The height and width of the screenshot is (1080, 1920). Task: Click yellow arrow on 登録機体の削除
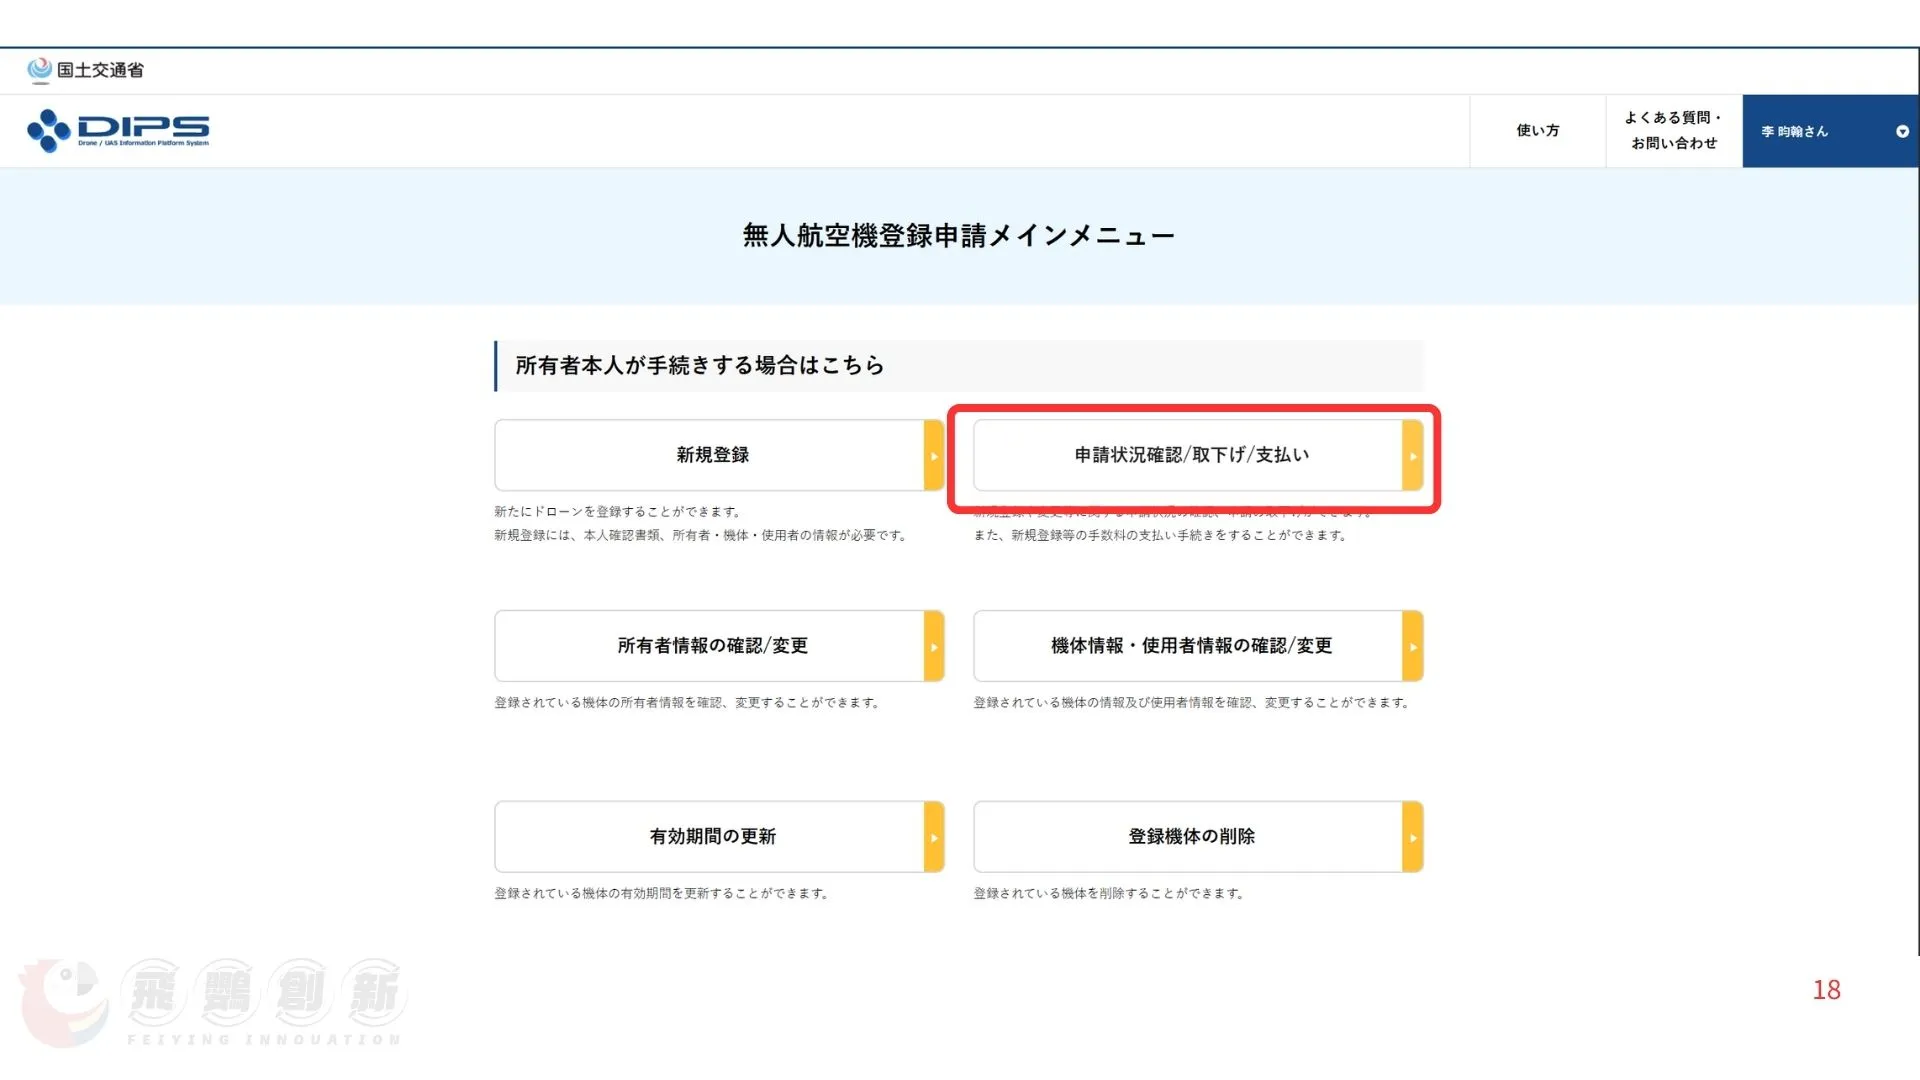coord(1412,838)
